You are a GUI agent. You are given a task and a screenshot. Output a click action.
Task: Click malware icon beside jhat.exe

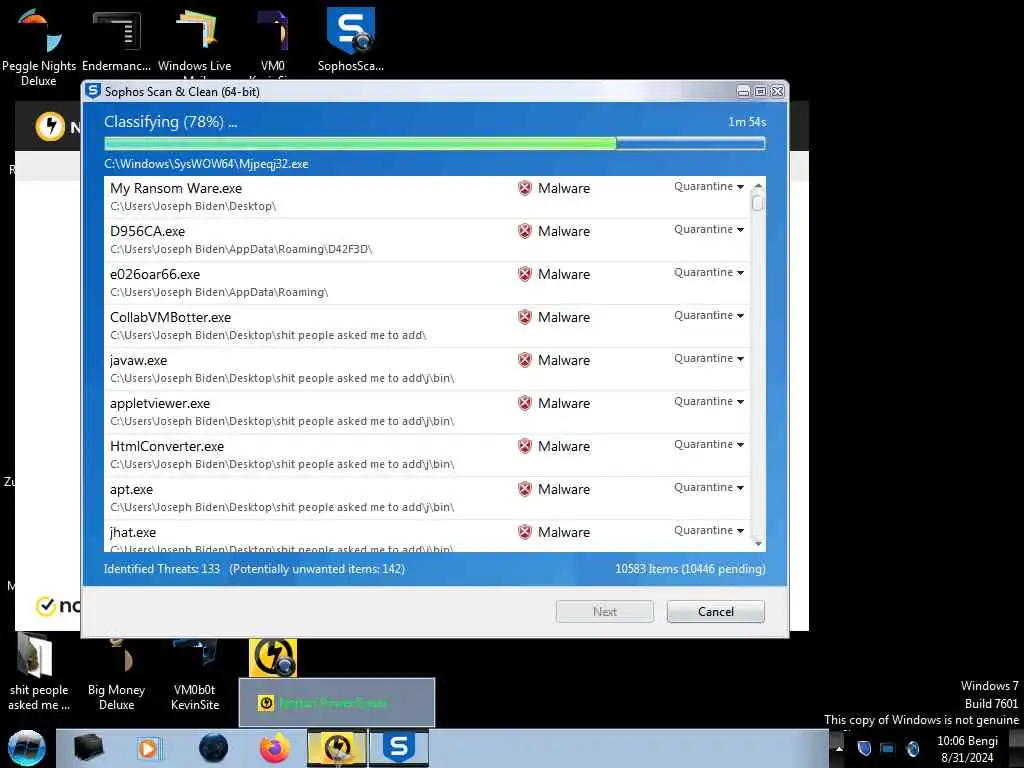524,533
